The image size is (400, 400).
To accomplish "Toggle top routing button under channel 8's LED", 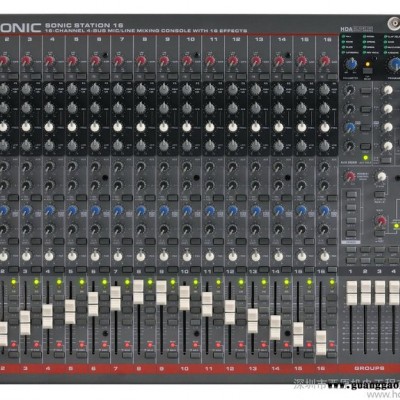I will (x=150, y=298).
